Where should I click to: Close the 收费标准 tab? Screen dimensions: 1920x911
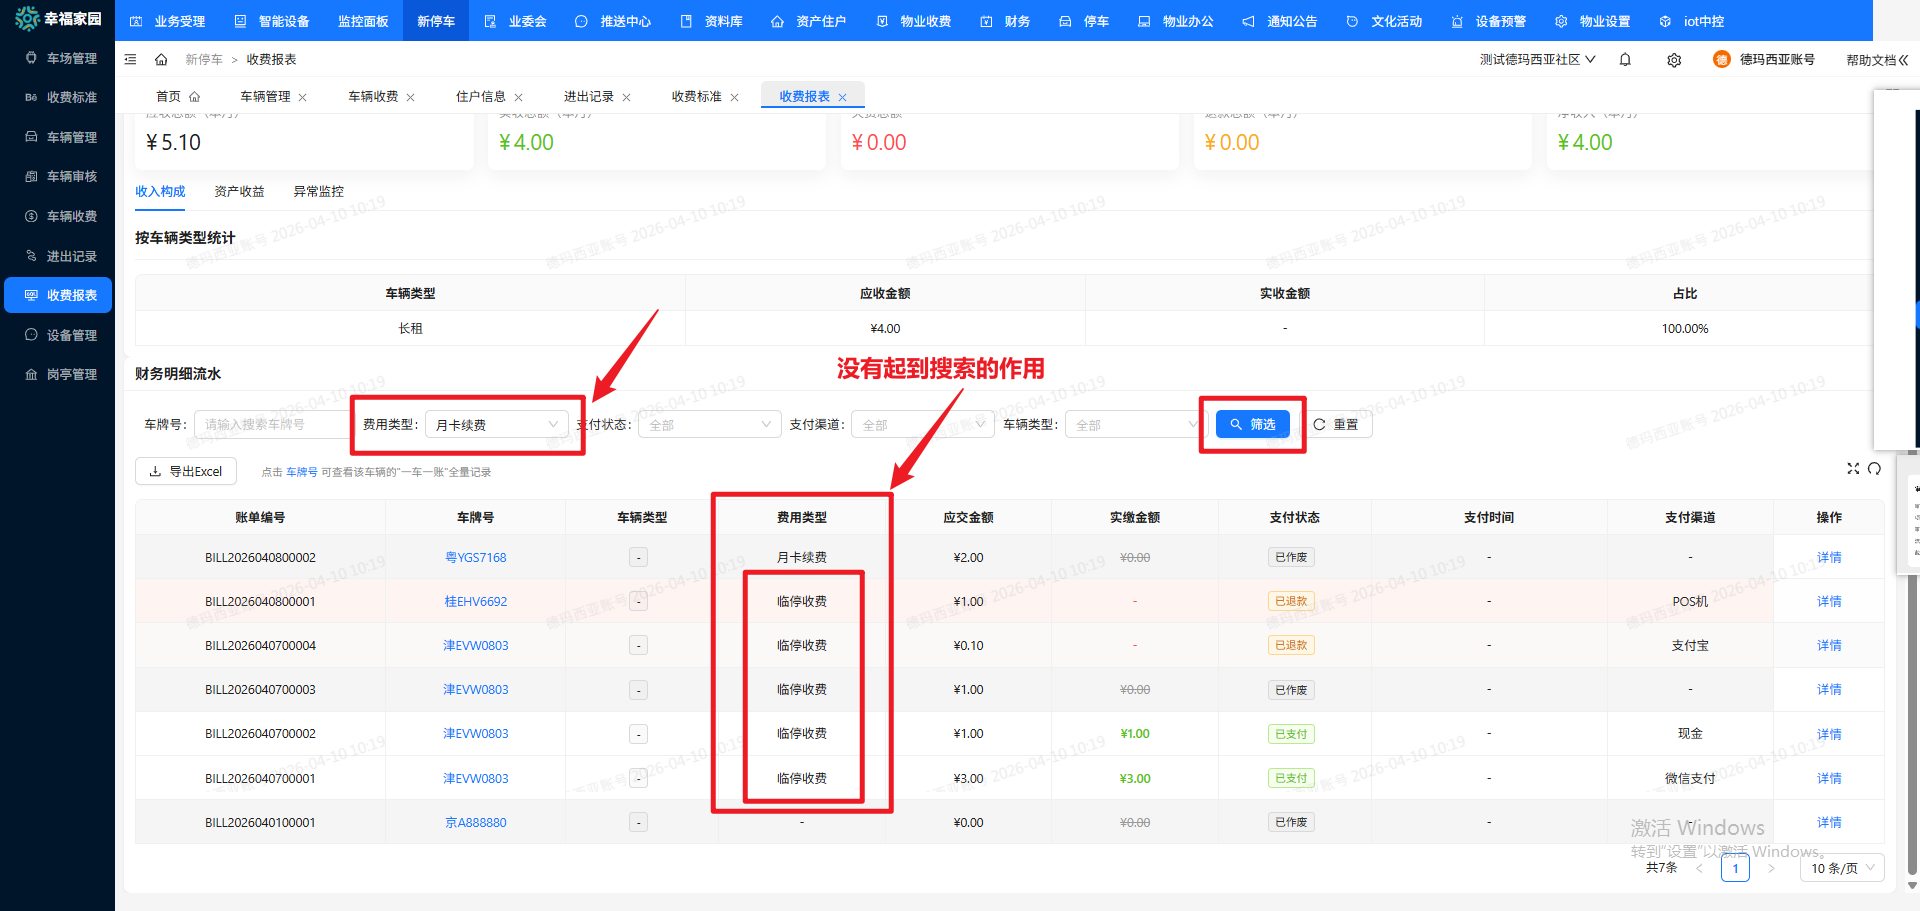[x=735, y=97]
